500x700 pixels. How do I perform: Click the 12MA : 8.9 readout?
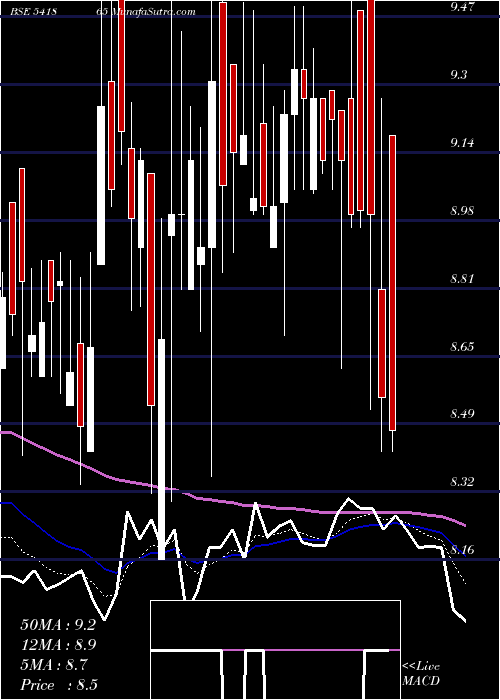tap(58, 645)
